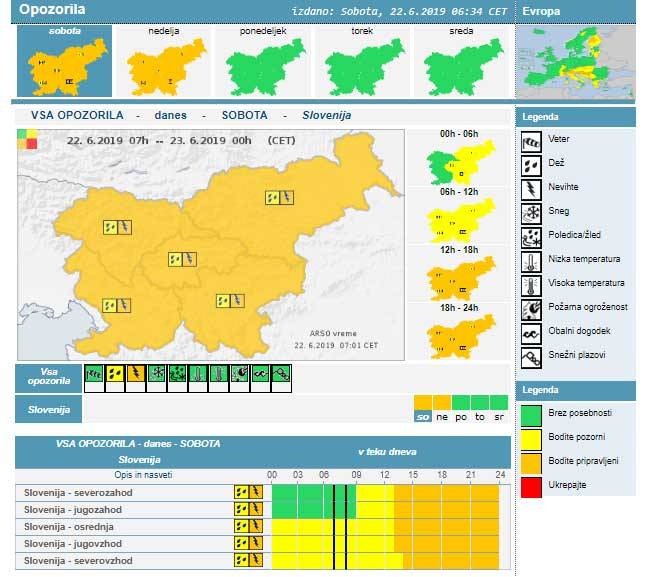Select the snow warning icon filter

pyautogui.click(x=153, y=375)
